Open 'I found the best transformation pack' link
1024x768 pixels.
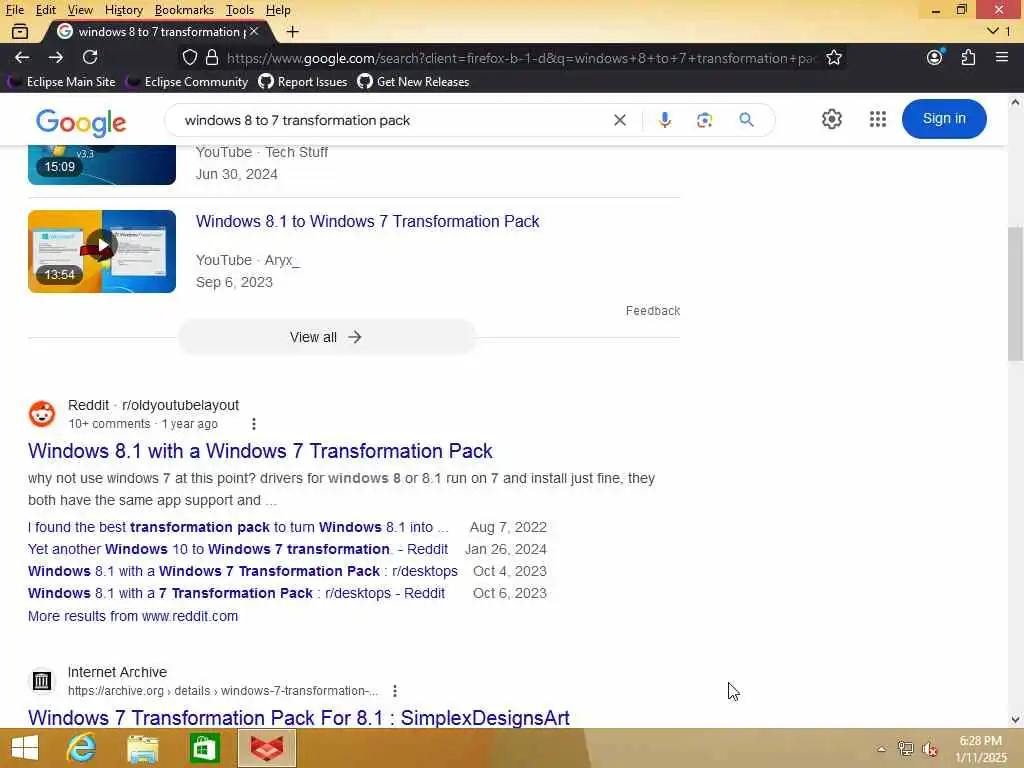(x=238, y=527)
